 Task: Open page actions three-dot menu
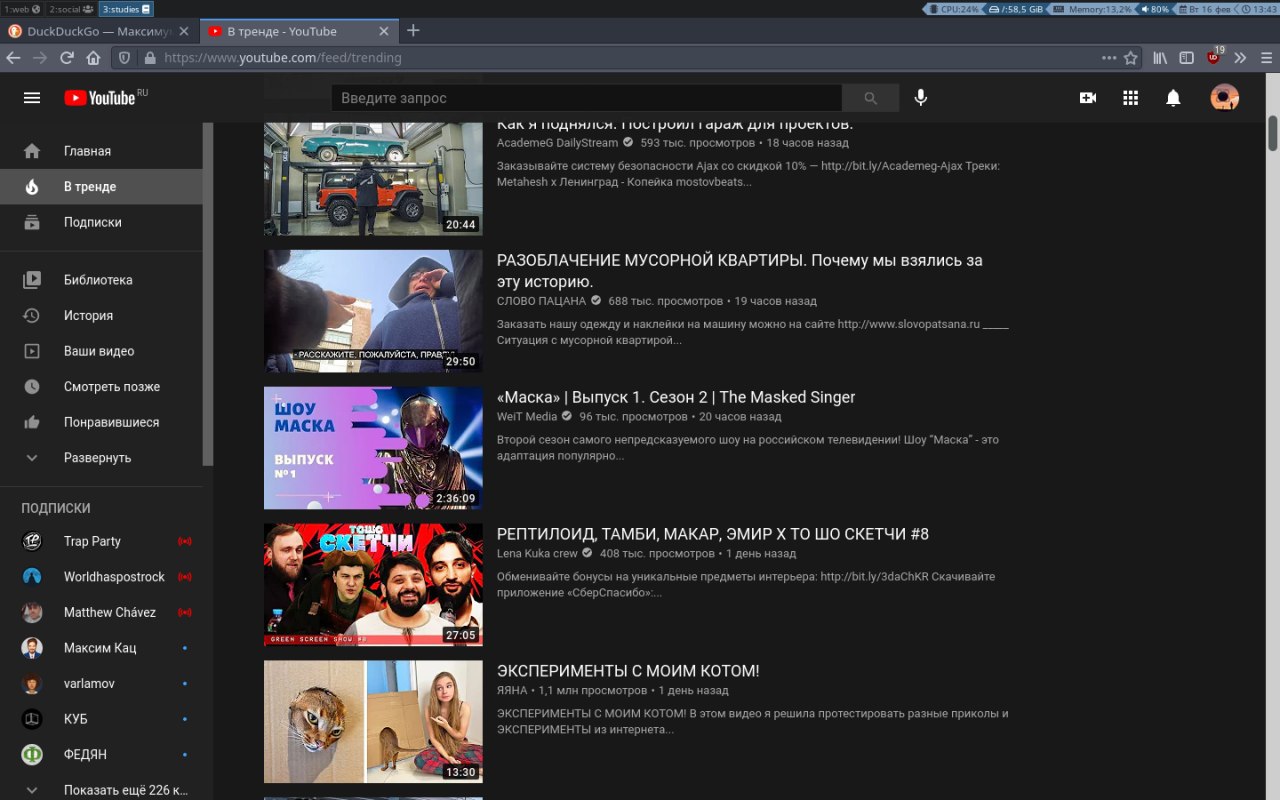tap(1109, 58)
